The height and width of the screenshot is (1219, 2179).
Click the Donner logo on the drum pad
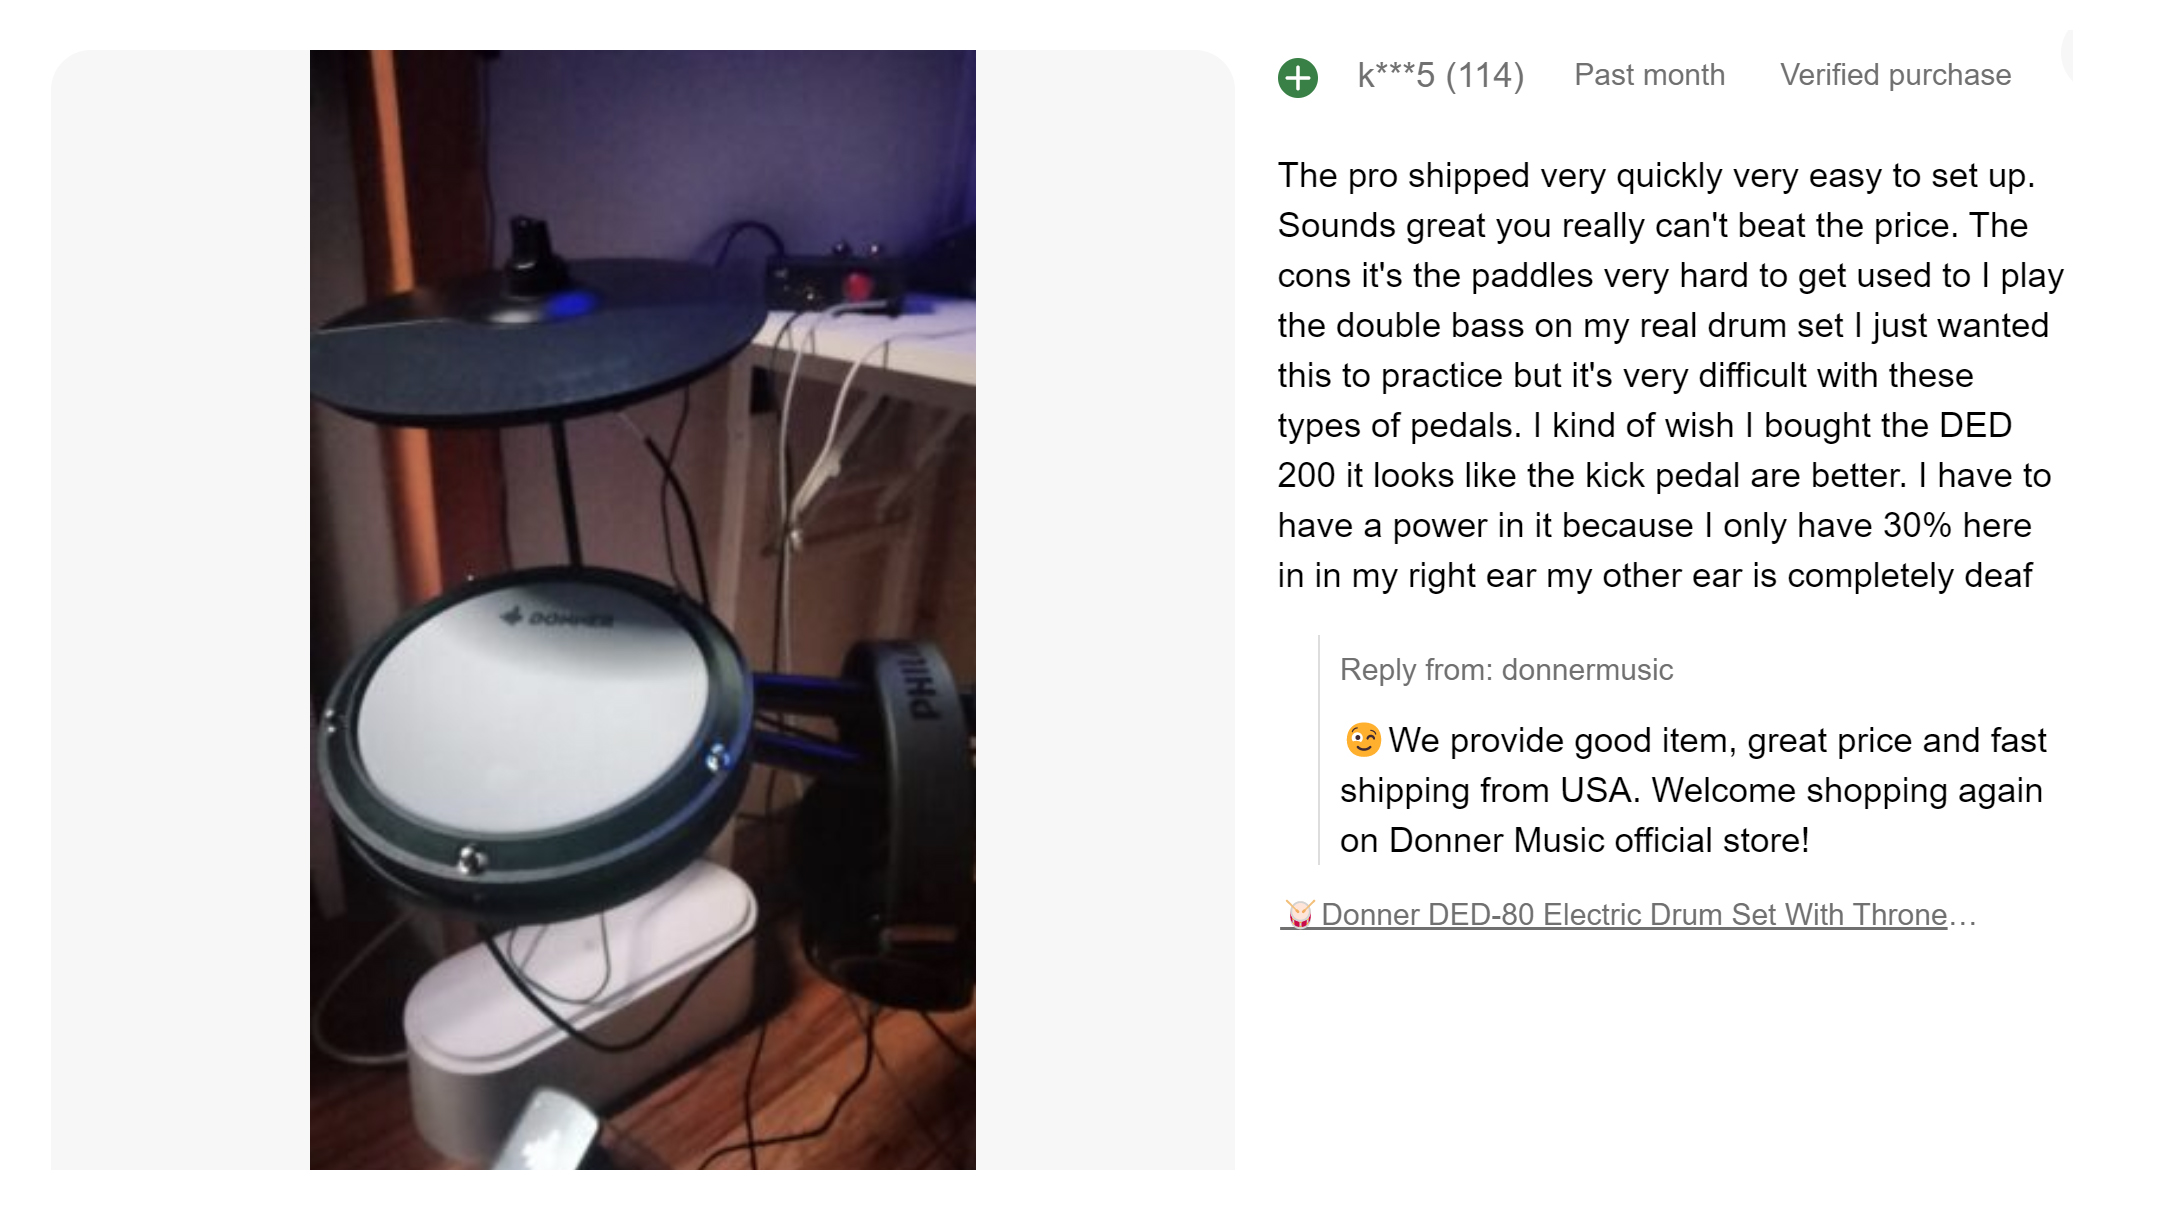[557, 617]
